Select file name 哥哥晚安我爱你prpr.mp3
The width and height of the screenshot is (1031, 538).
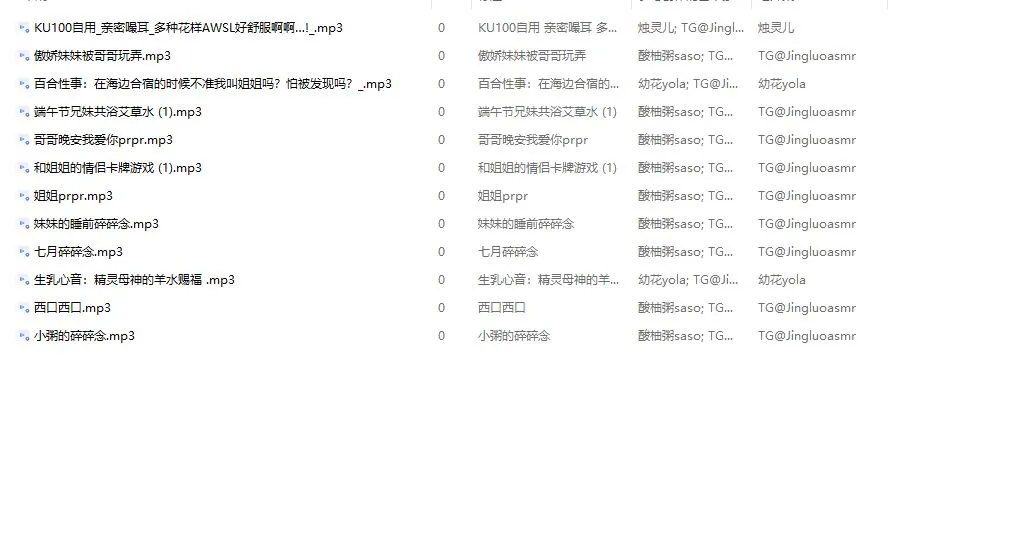coord(103,139)
